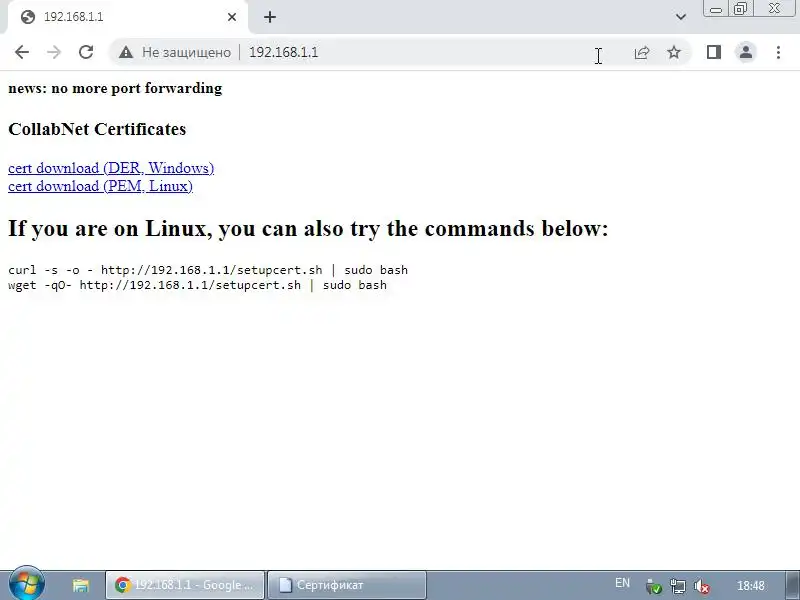Open the Chrome profile avatar
Viewport: 800px width, 600px height.
click(746, 52)
